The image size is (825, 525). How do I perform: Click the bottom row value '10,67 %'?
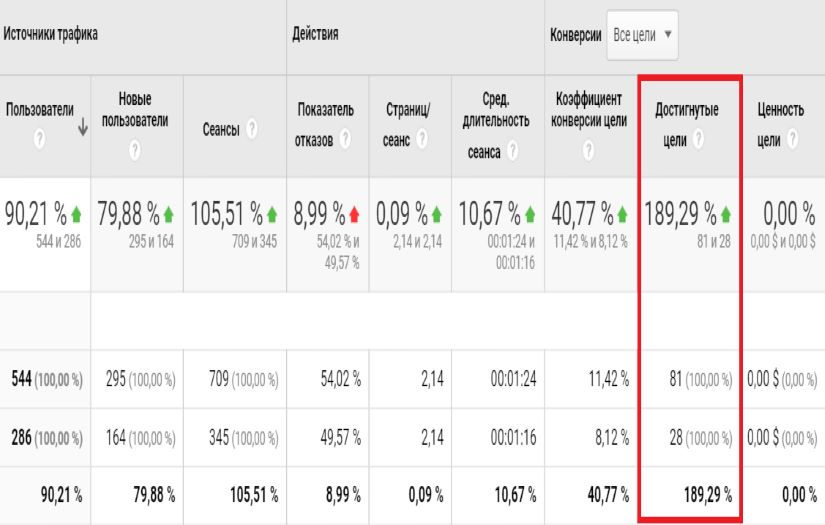coord(515,494)
